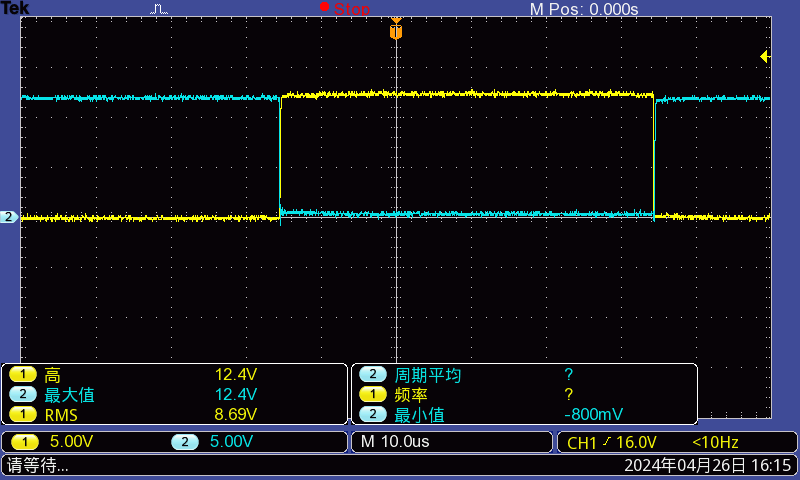Click the CH1 scale badge at 5.00V
The image size is (800, 480).
pos(24,442)
